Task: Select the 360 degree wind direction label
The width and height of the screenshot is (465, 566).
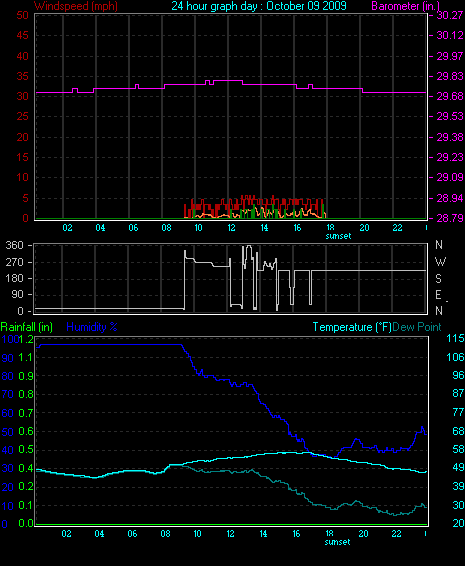Action: click(x=14, y=245)
